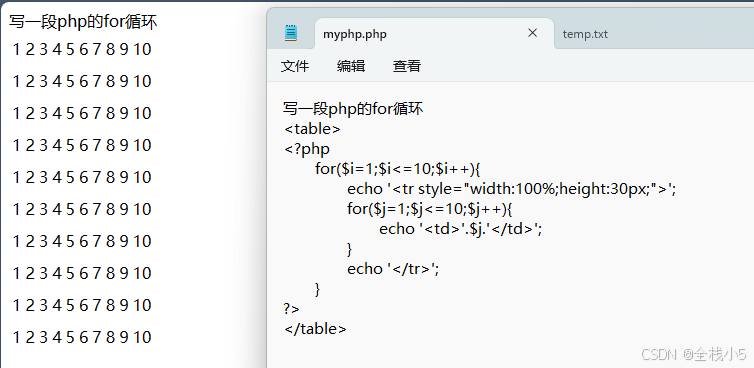Click the echo '<td>' code line
Image resolution: width=754 pixels, height=368 pixels.
point(461,229)
